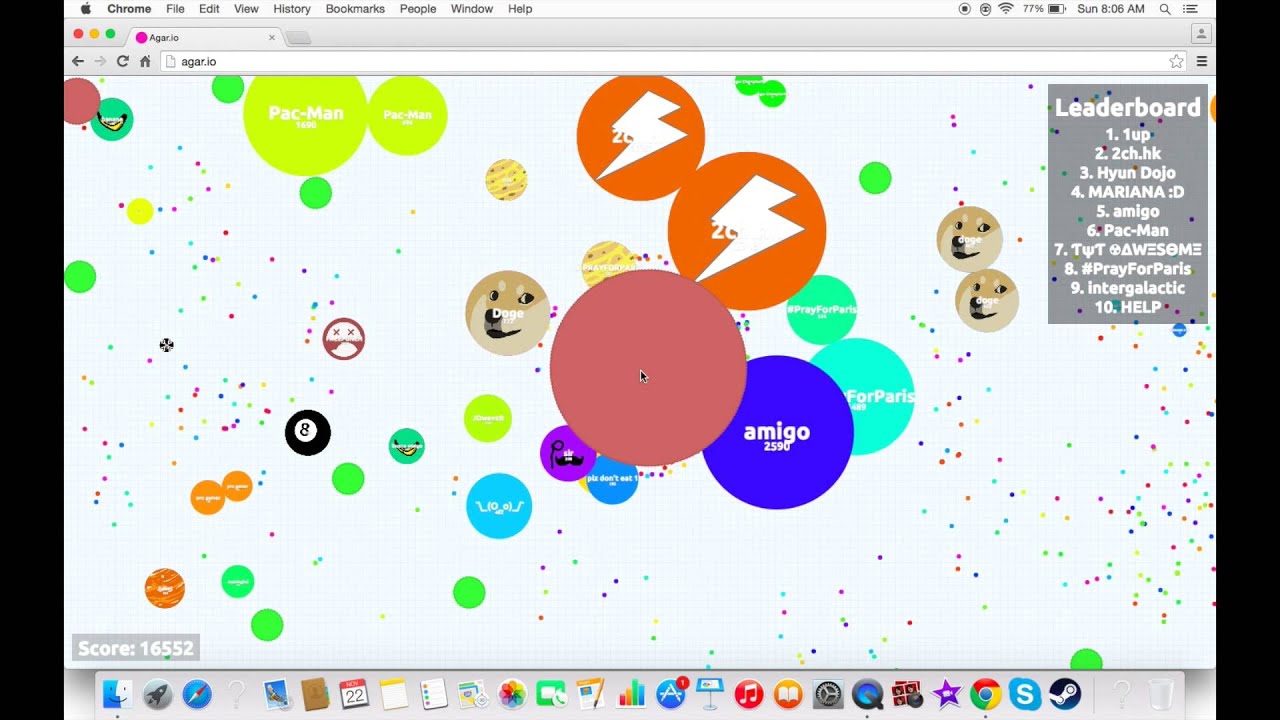Image resolution: width=1280 pixels, height=720 pixels.
Task: Open the Edit menu
Action: pyautogui.click(x=209, y=9)
